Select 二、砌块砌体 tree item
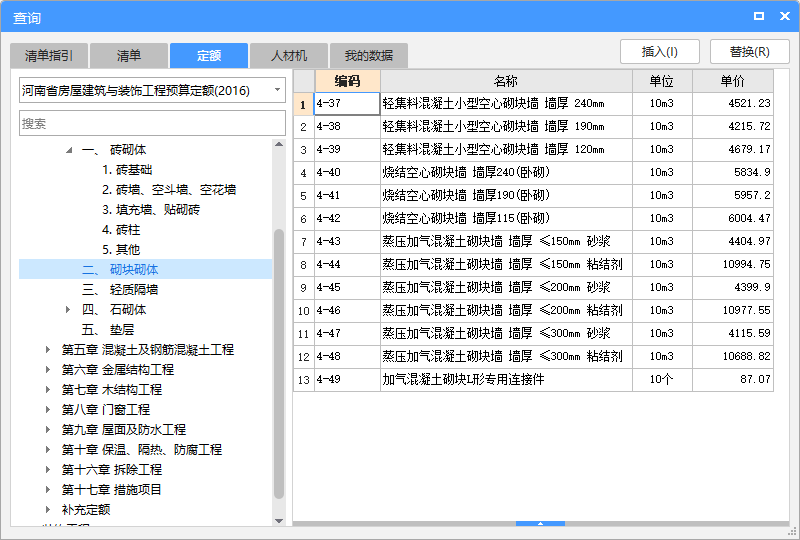 click(145, 269)
